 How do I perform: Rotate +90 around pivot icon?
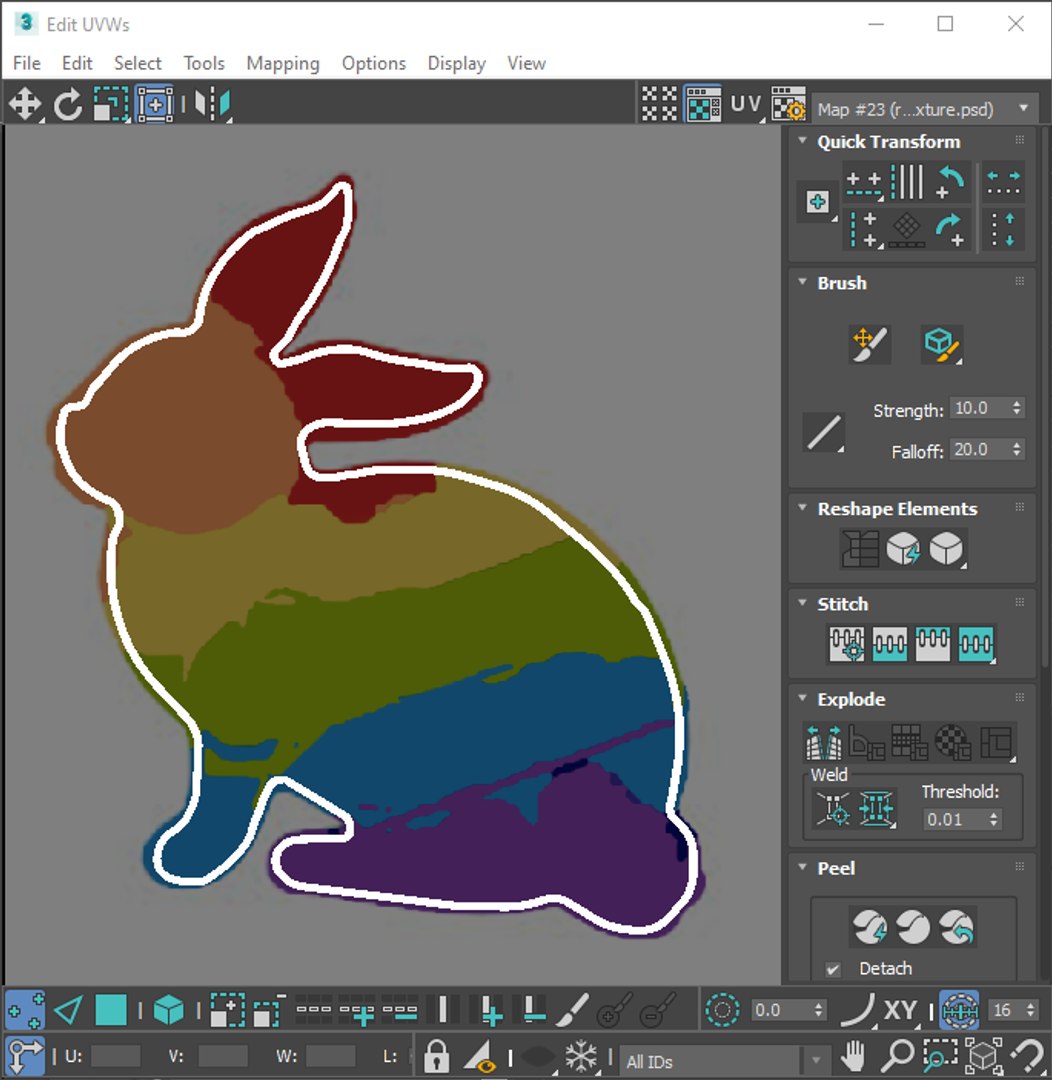pos(951,229)
